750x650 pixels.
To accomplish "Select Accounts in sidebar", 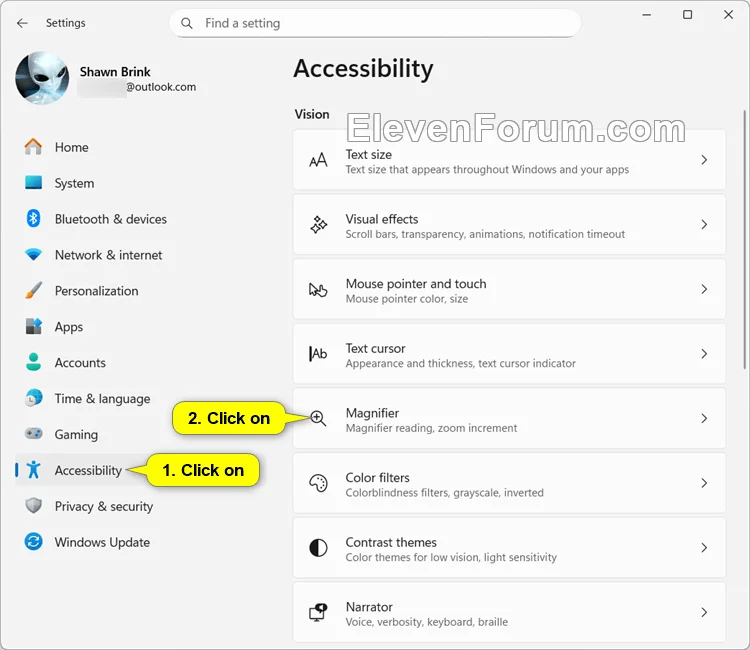I will click(80, 362).
